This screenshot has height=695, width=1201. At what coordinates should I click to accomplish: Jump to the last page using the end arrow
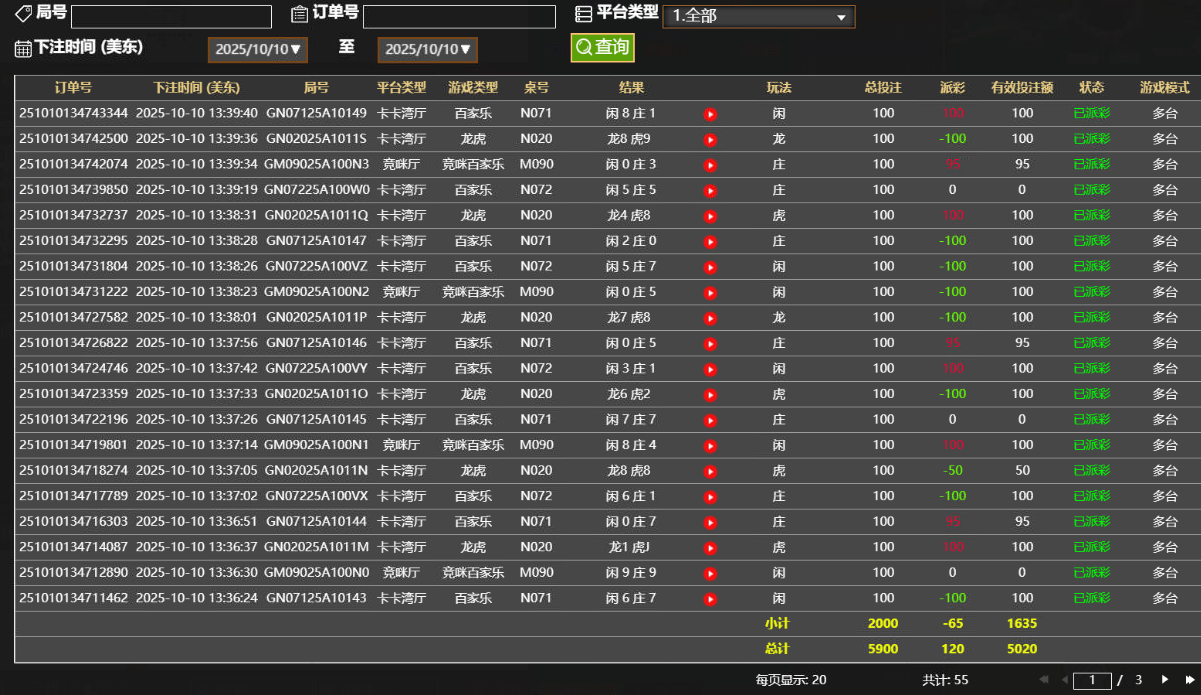(x=1189, y=678)
